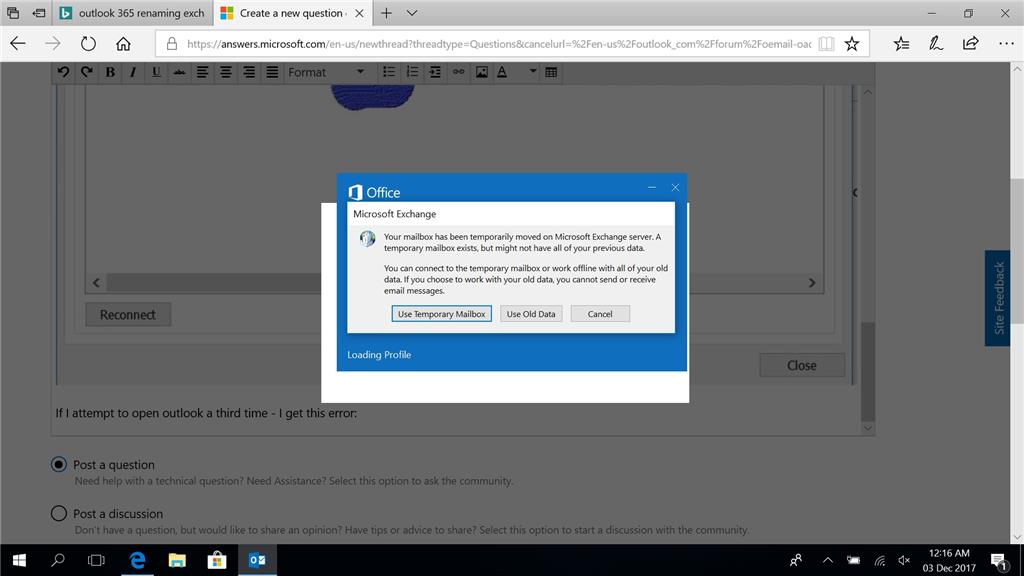This screenshot has height=576, width=1024.
Task: Insert a numbered list
Action: pos(412,72)
